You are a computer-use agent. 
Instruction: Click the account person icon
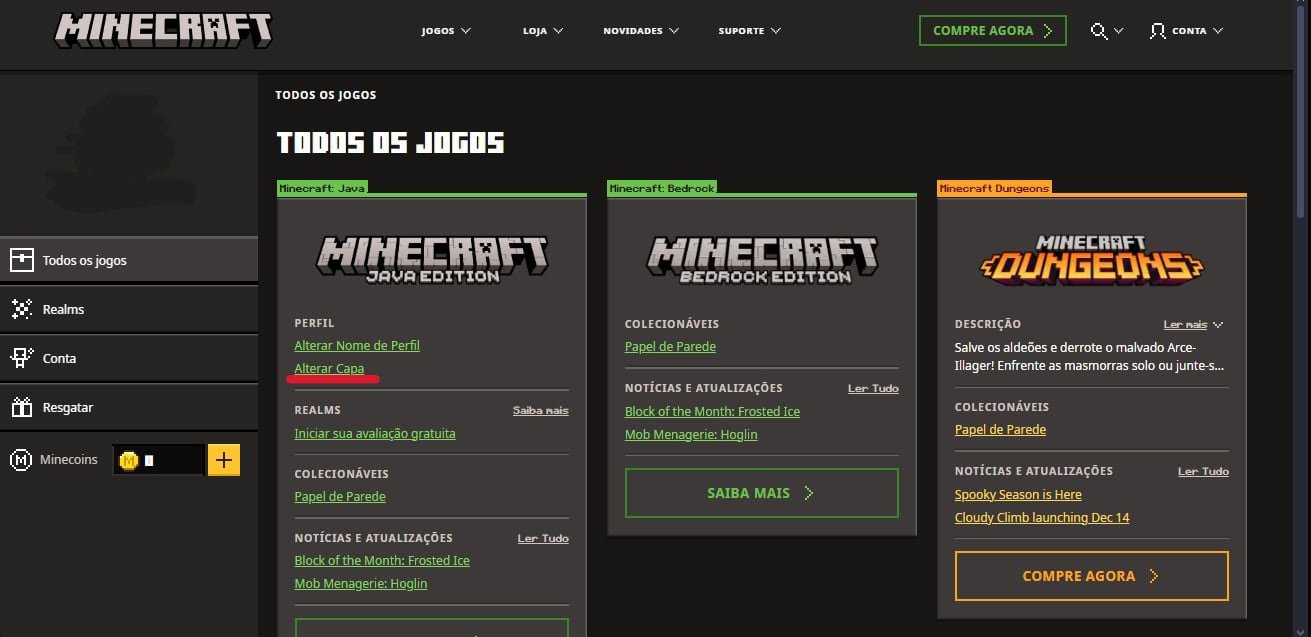pos(1158,31)
